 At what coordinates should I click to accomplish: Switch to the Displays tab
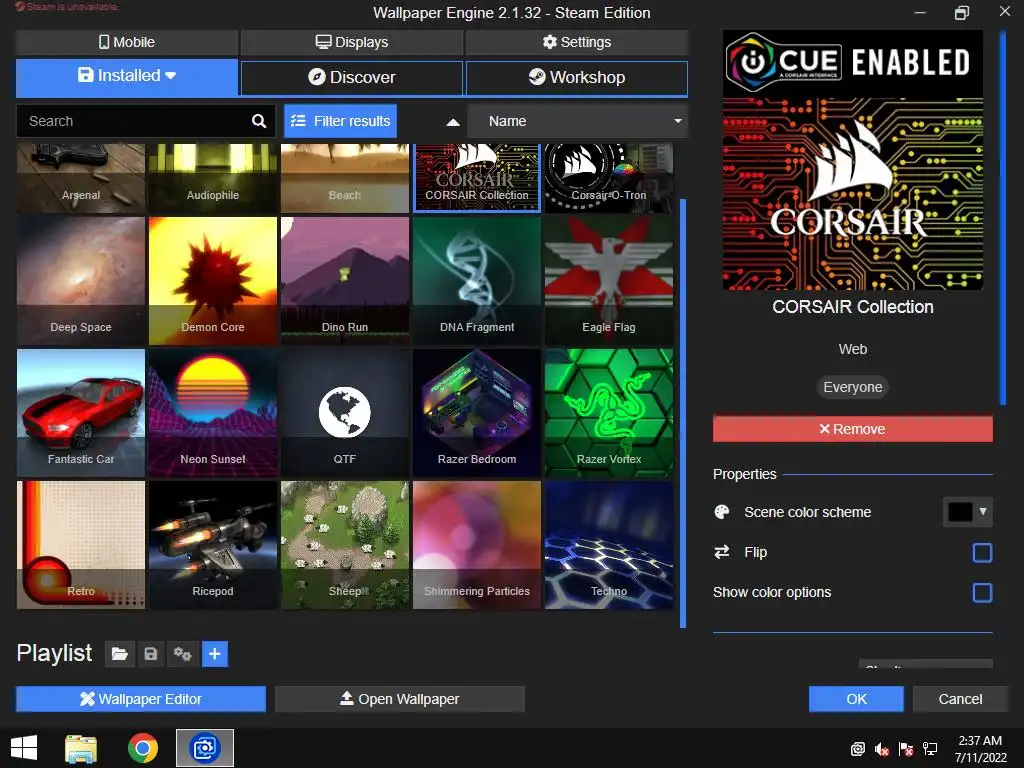(x=352, y=42)
